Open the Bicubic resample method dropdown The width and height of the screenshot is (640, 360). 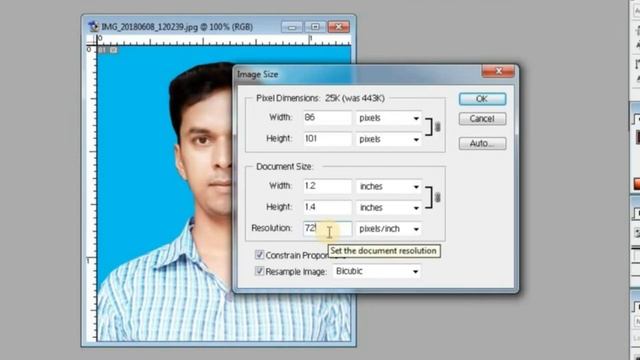coord(377,271)
